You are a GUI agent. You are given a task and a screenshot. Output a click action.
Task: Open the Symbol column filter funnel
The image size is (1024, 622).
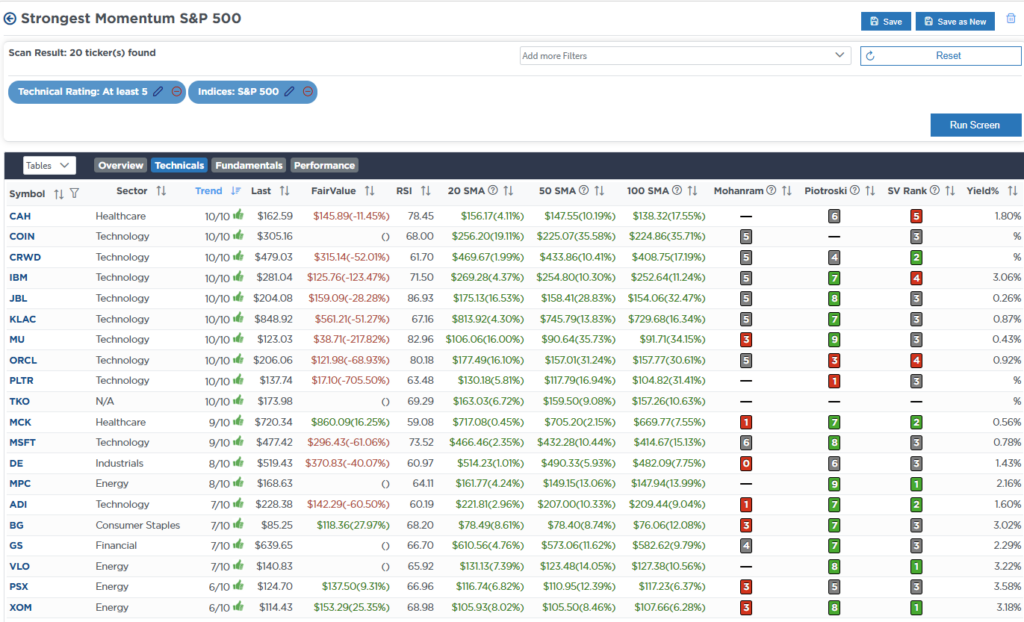pyautogui.click(x=74, y=193)
